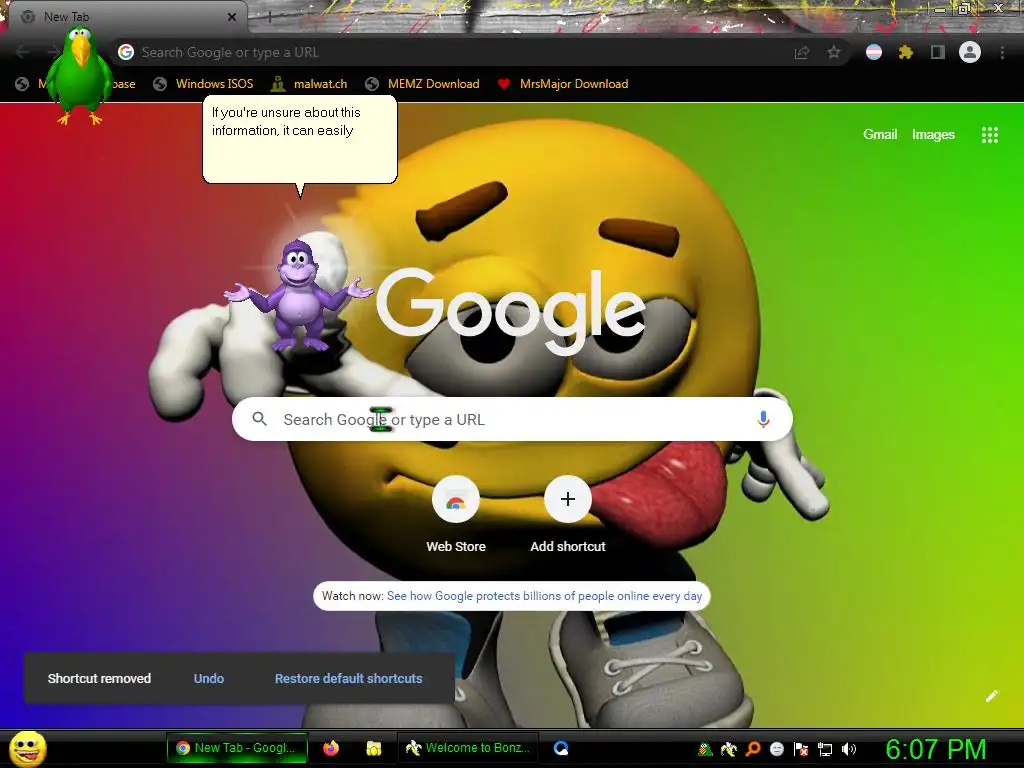Open the 'See how Google protects billions' link

coord(544,596)
